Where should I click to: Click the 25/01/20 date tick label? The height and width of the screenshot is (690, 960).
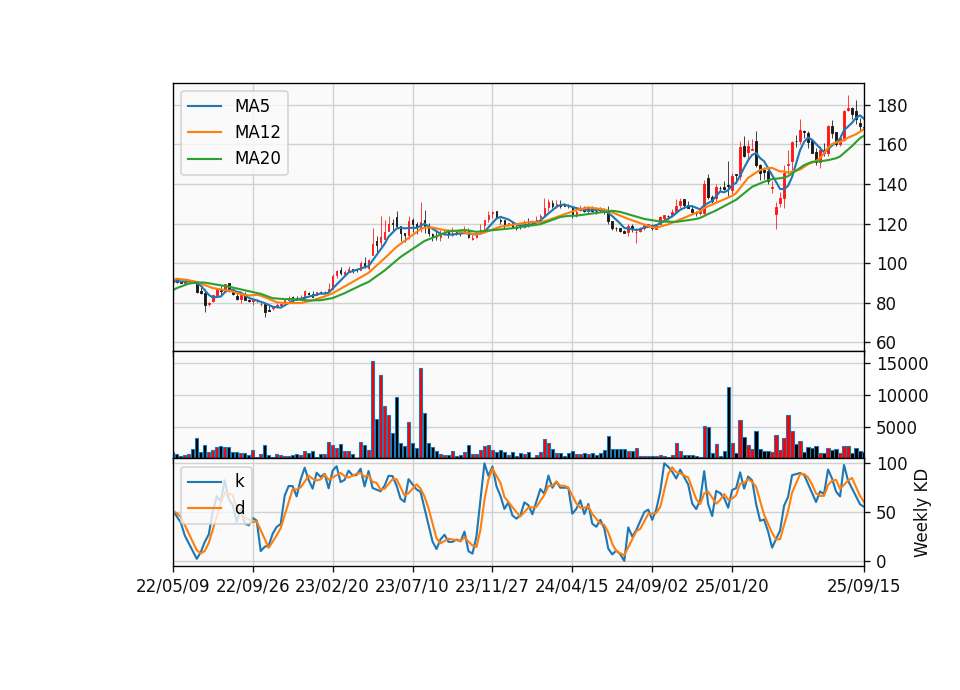click(732, 586)
